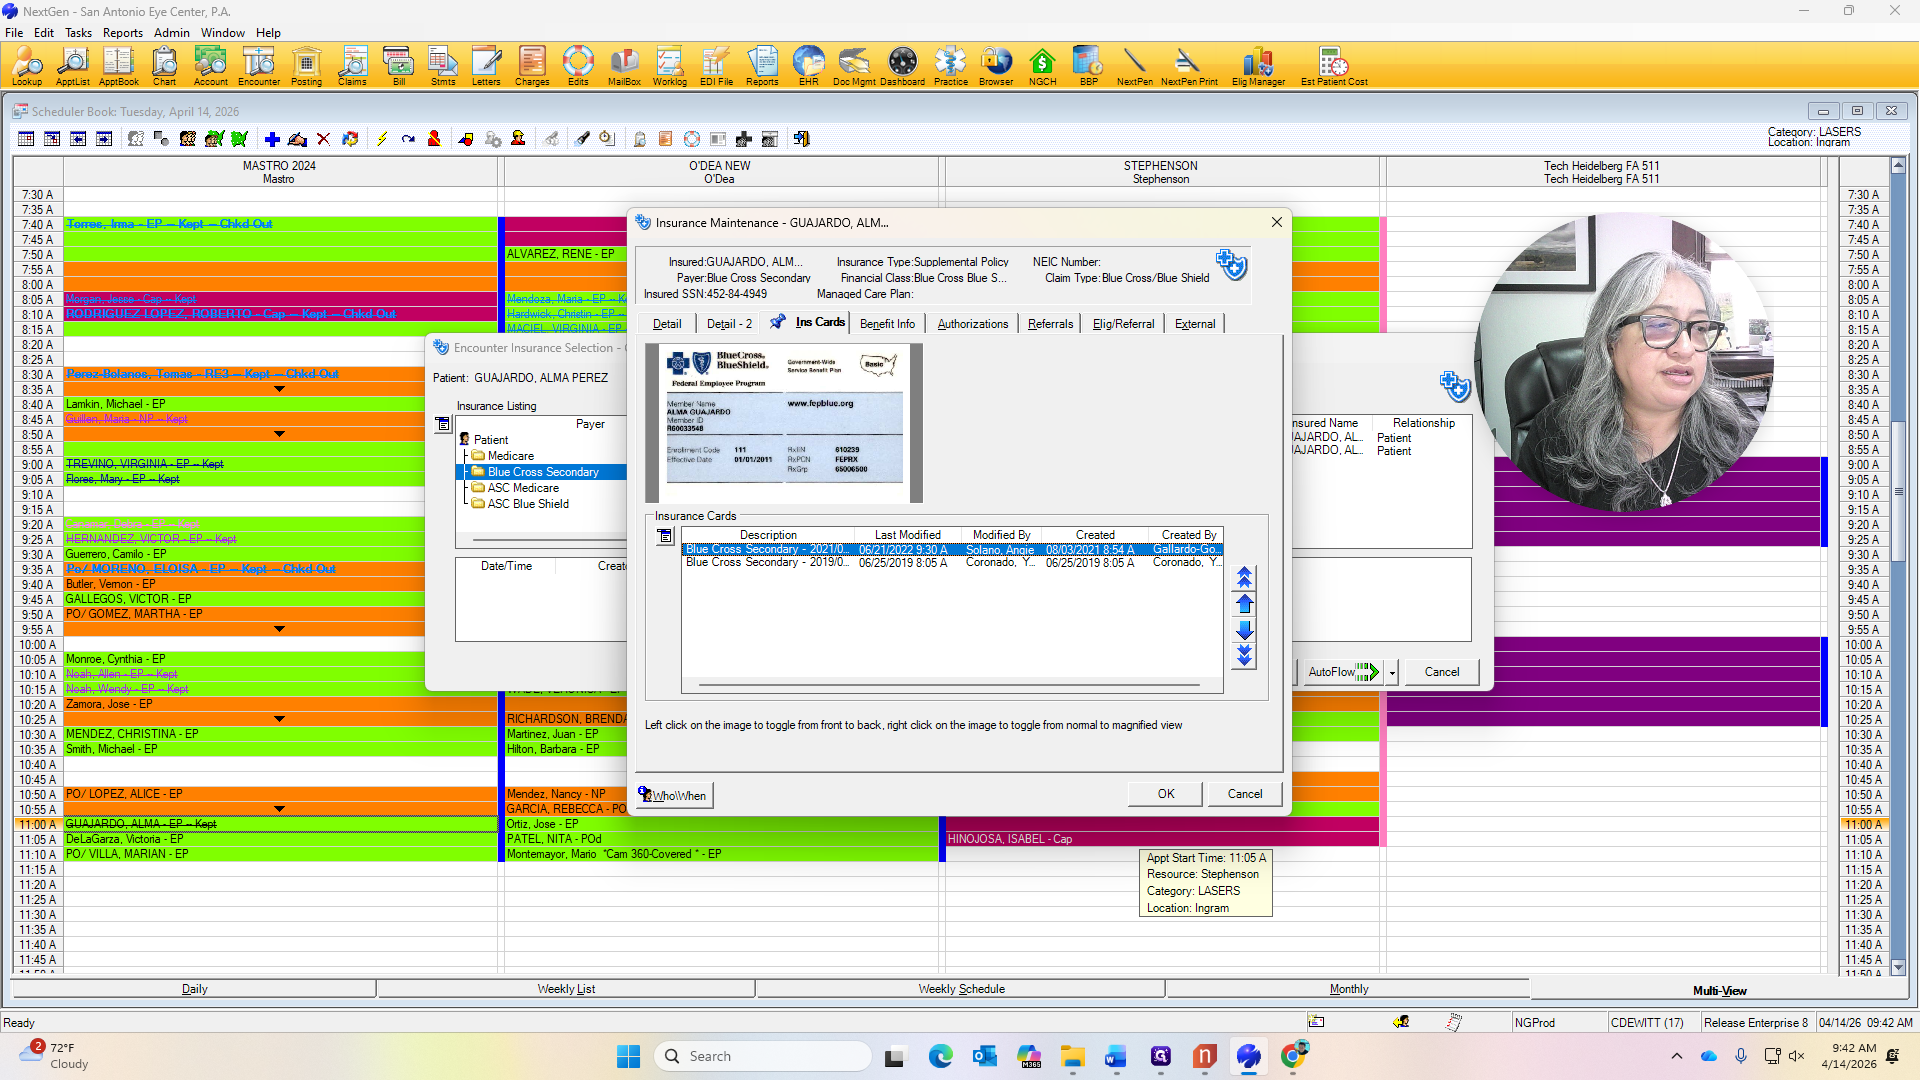The width and height of the screenshot is (1920, 1080).
Task: Toggle the pin icon beside Ins Cards
Action: tap(777, 322)
